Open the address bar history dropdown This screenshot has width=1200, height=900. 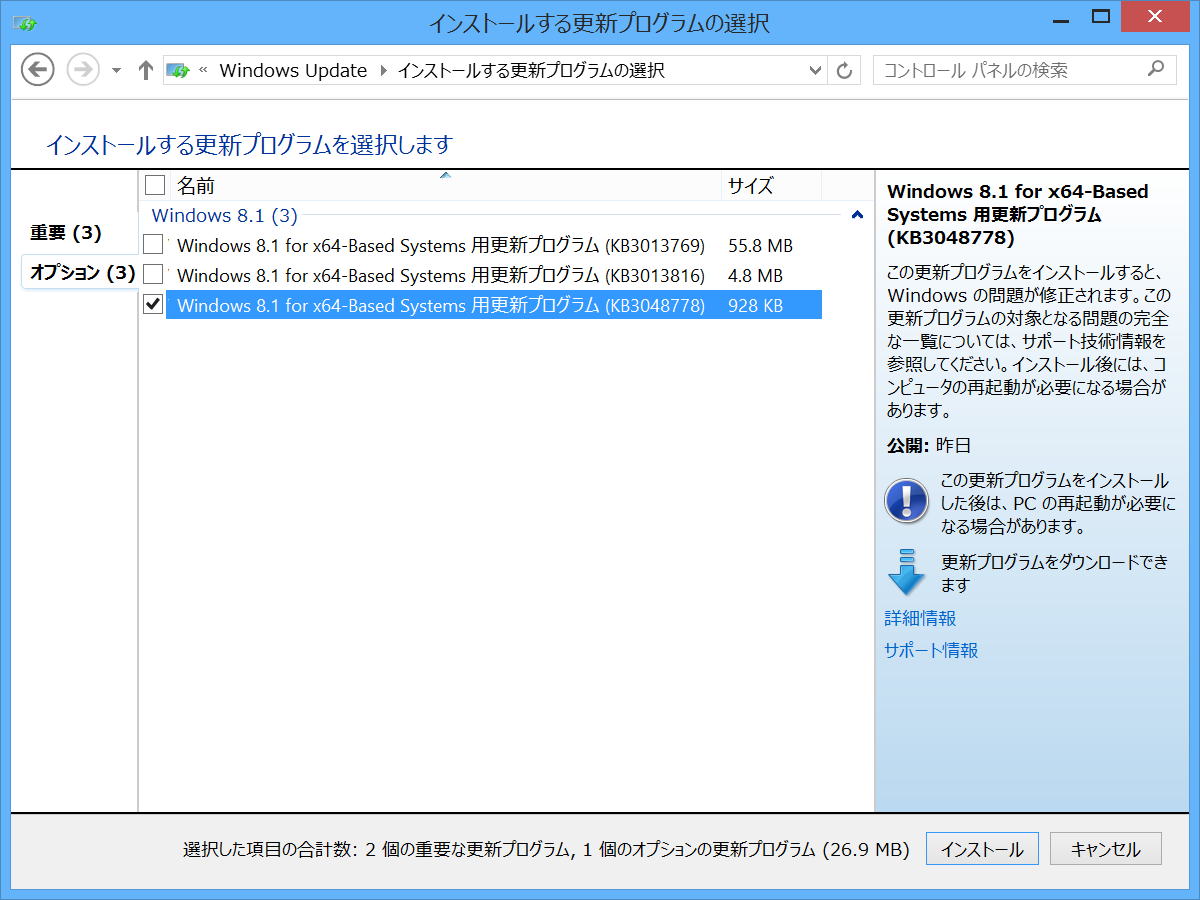click(x=816, y=70)
